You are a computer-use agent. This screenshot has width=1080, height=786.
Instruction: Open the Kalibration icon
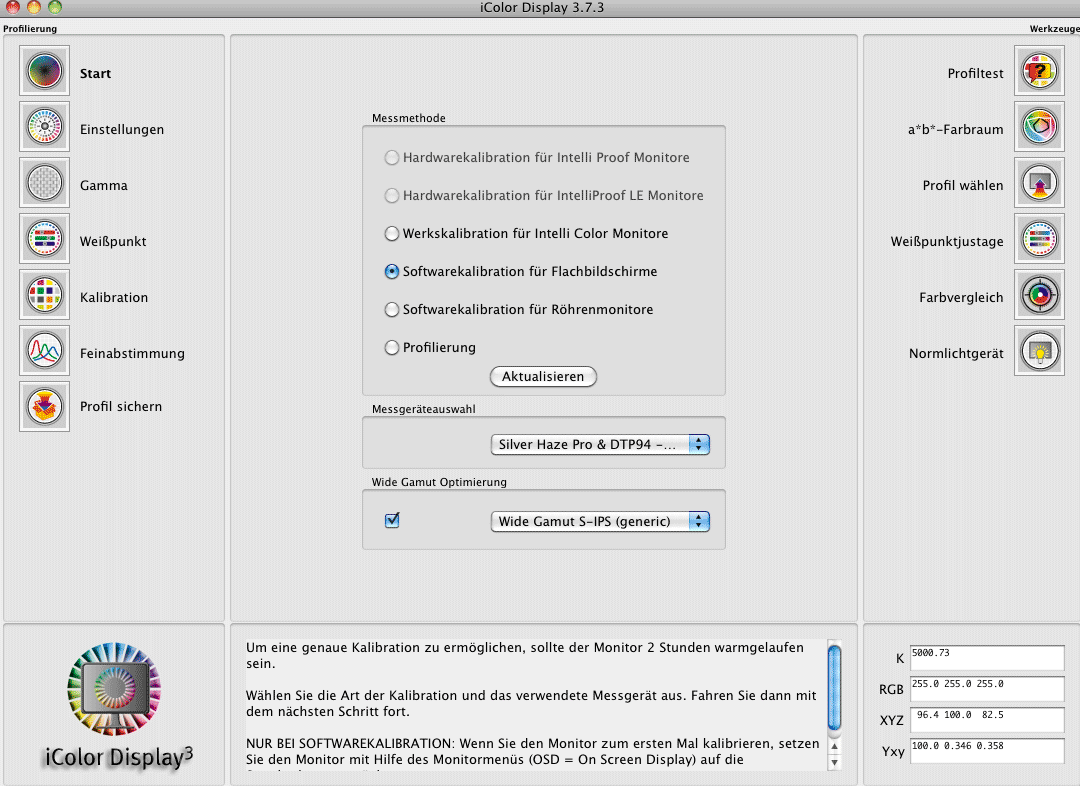tap(44, 296)
